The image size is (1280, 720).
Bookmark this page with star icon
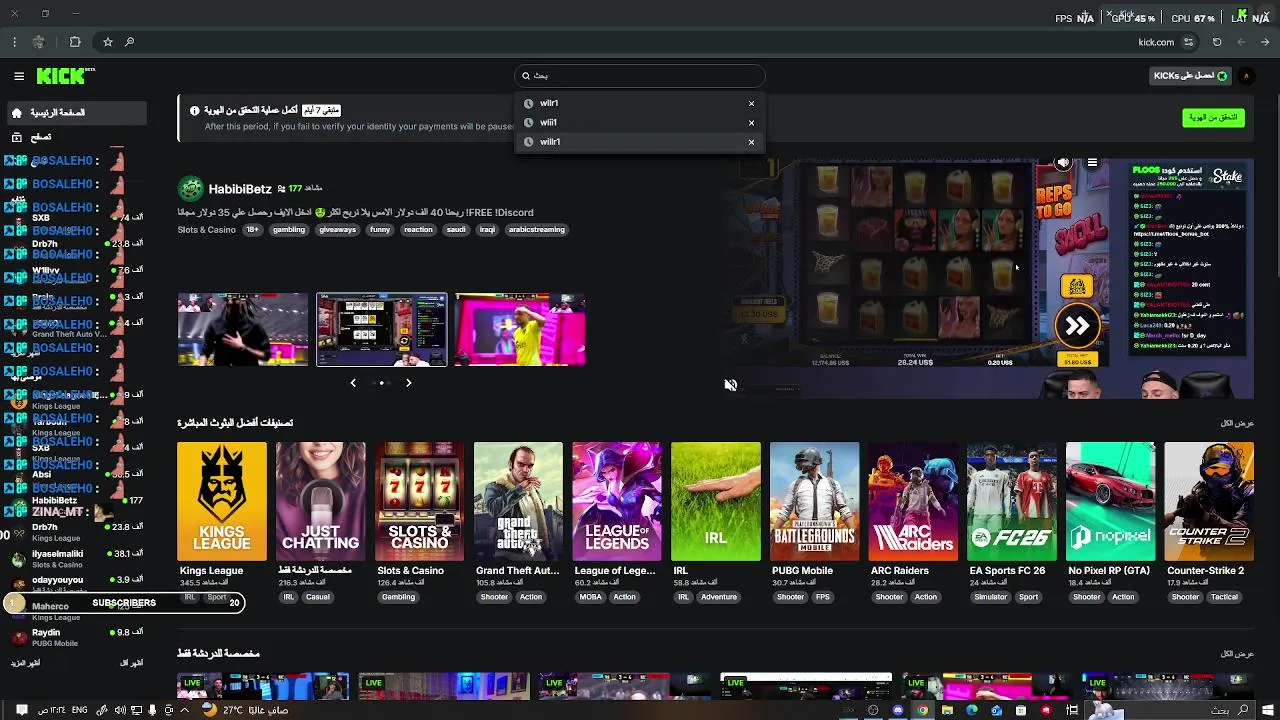click(x=108, y=42)
